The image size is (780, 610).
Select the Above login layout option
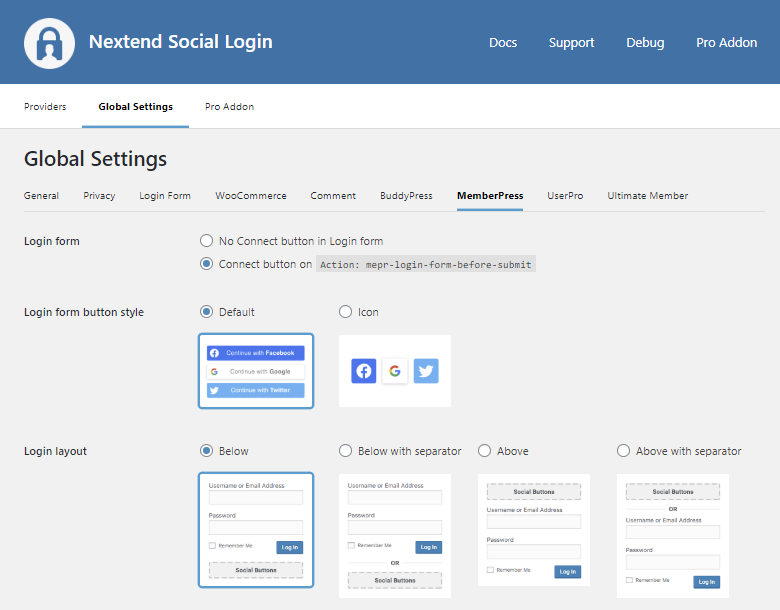point(485,451)
